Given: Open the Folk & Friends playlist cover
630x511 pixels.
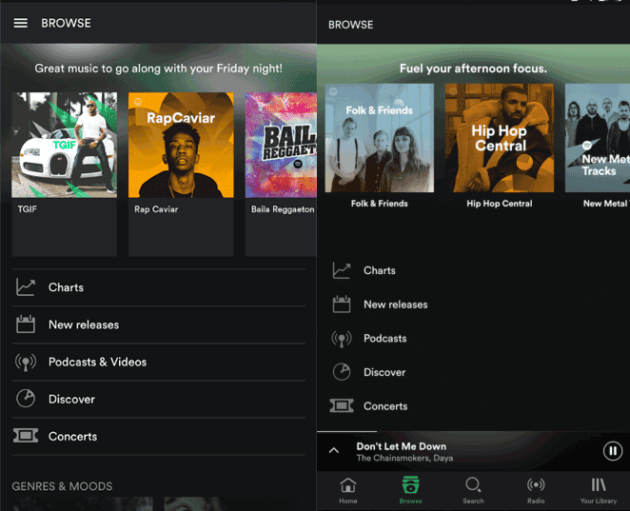Looking at the screenshot, I should pyautogui.click(x=379, y=138).
